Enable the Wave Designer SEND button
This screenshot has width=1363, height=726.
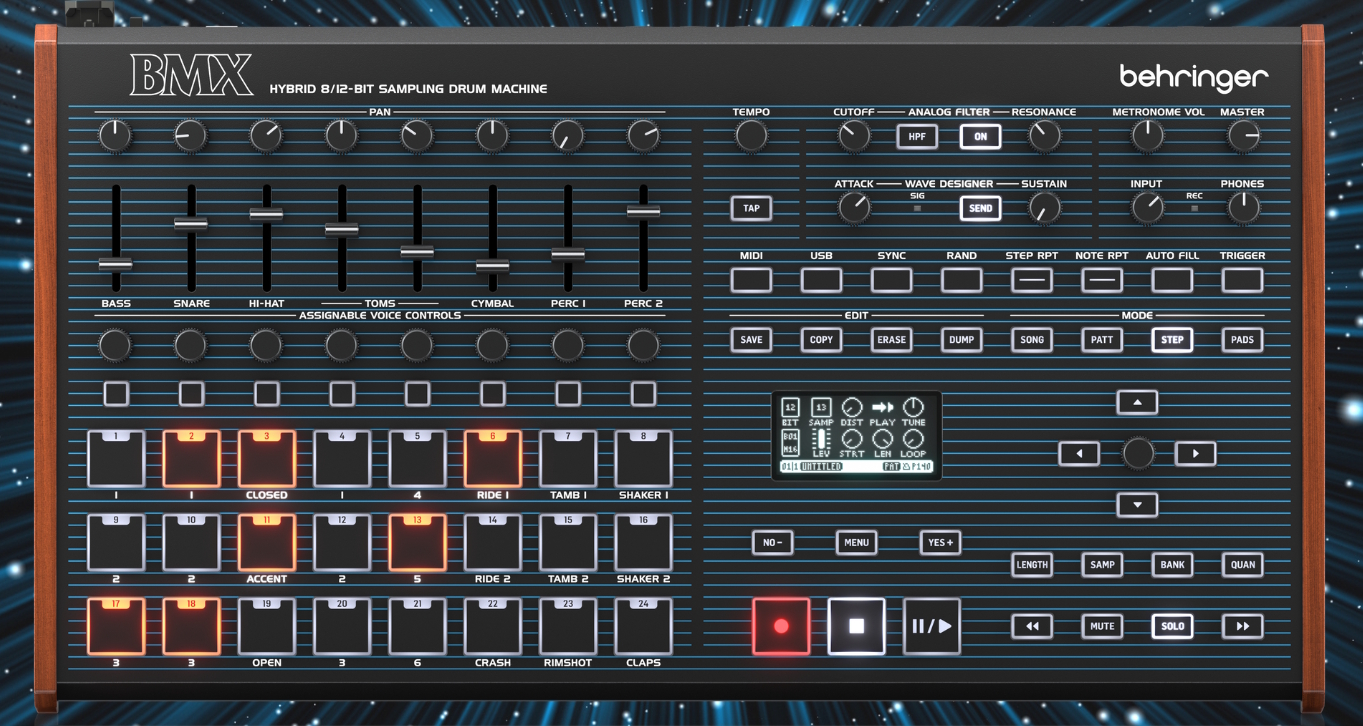[980, 208]
